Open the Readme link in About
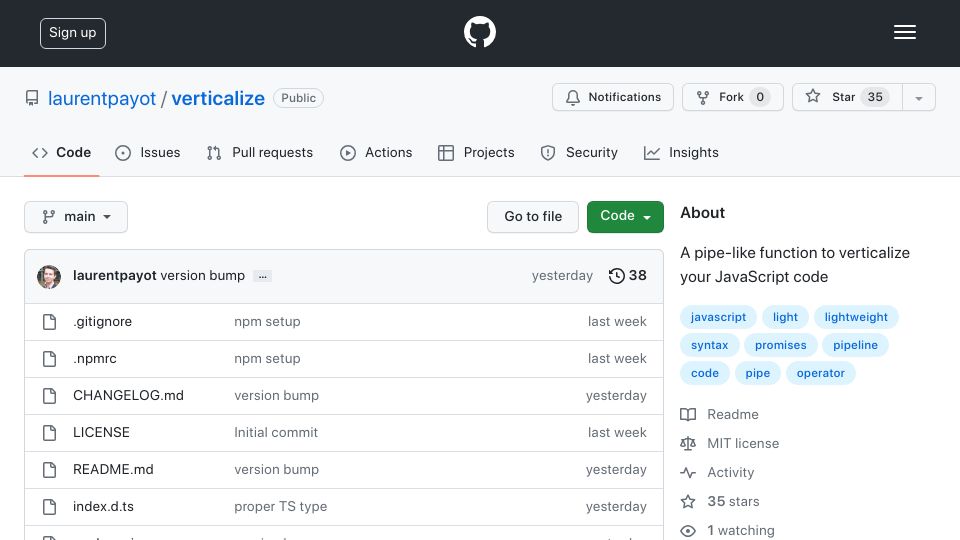Image resolution: width=960 pixels, height=540 pixels. (x=720, y=414)
